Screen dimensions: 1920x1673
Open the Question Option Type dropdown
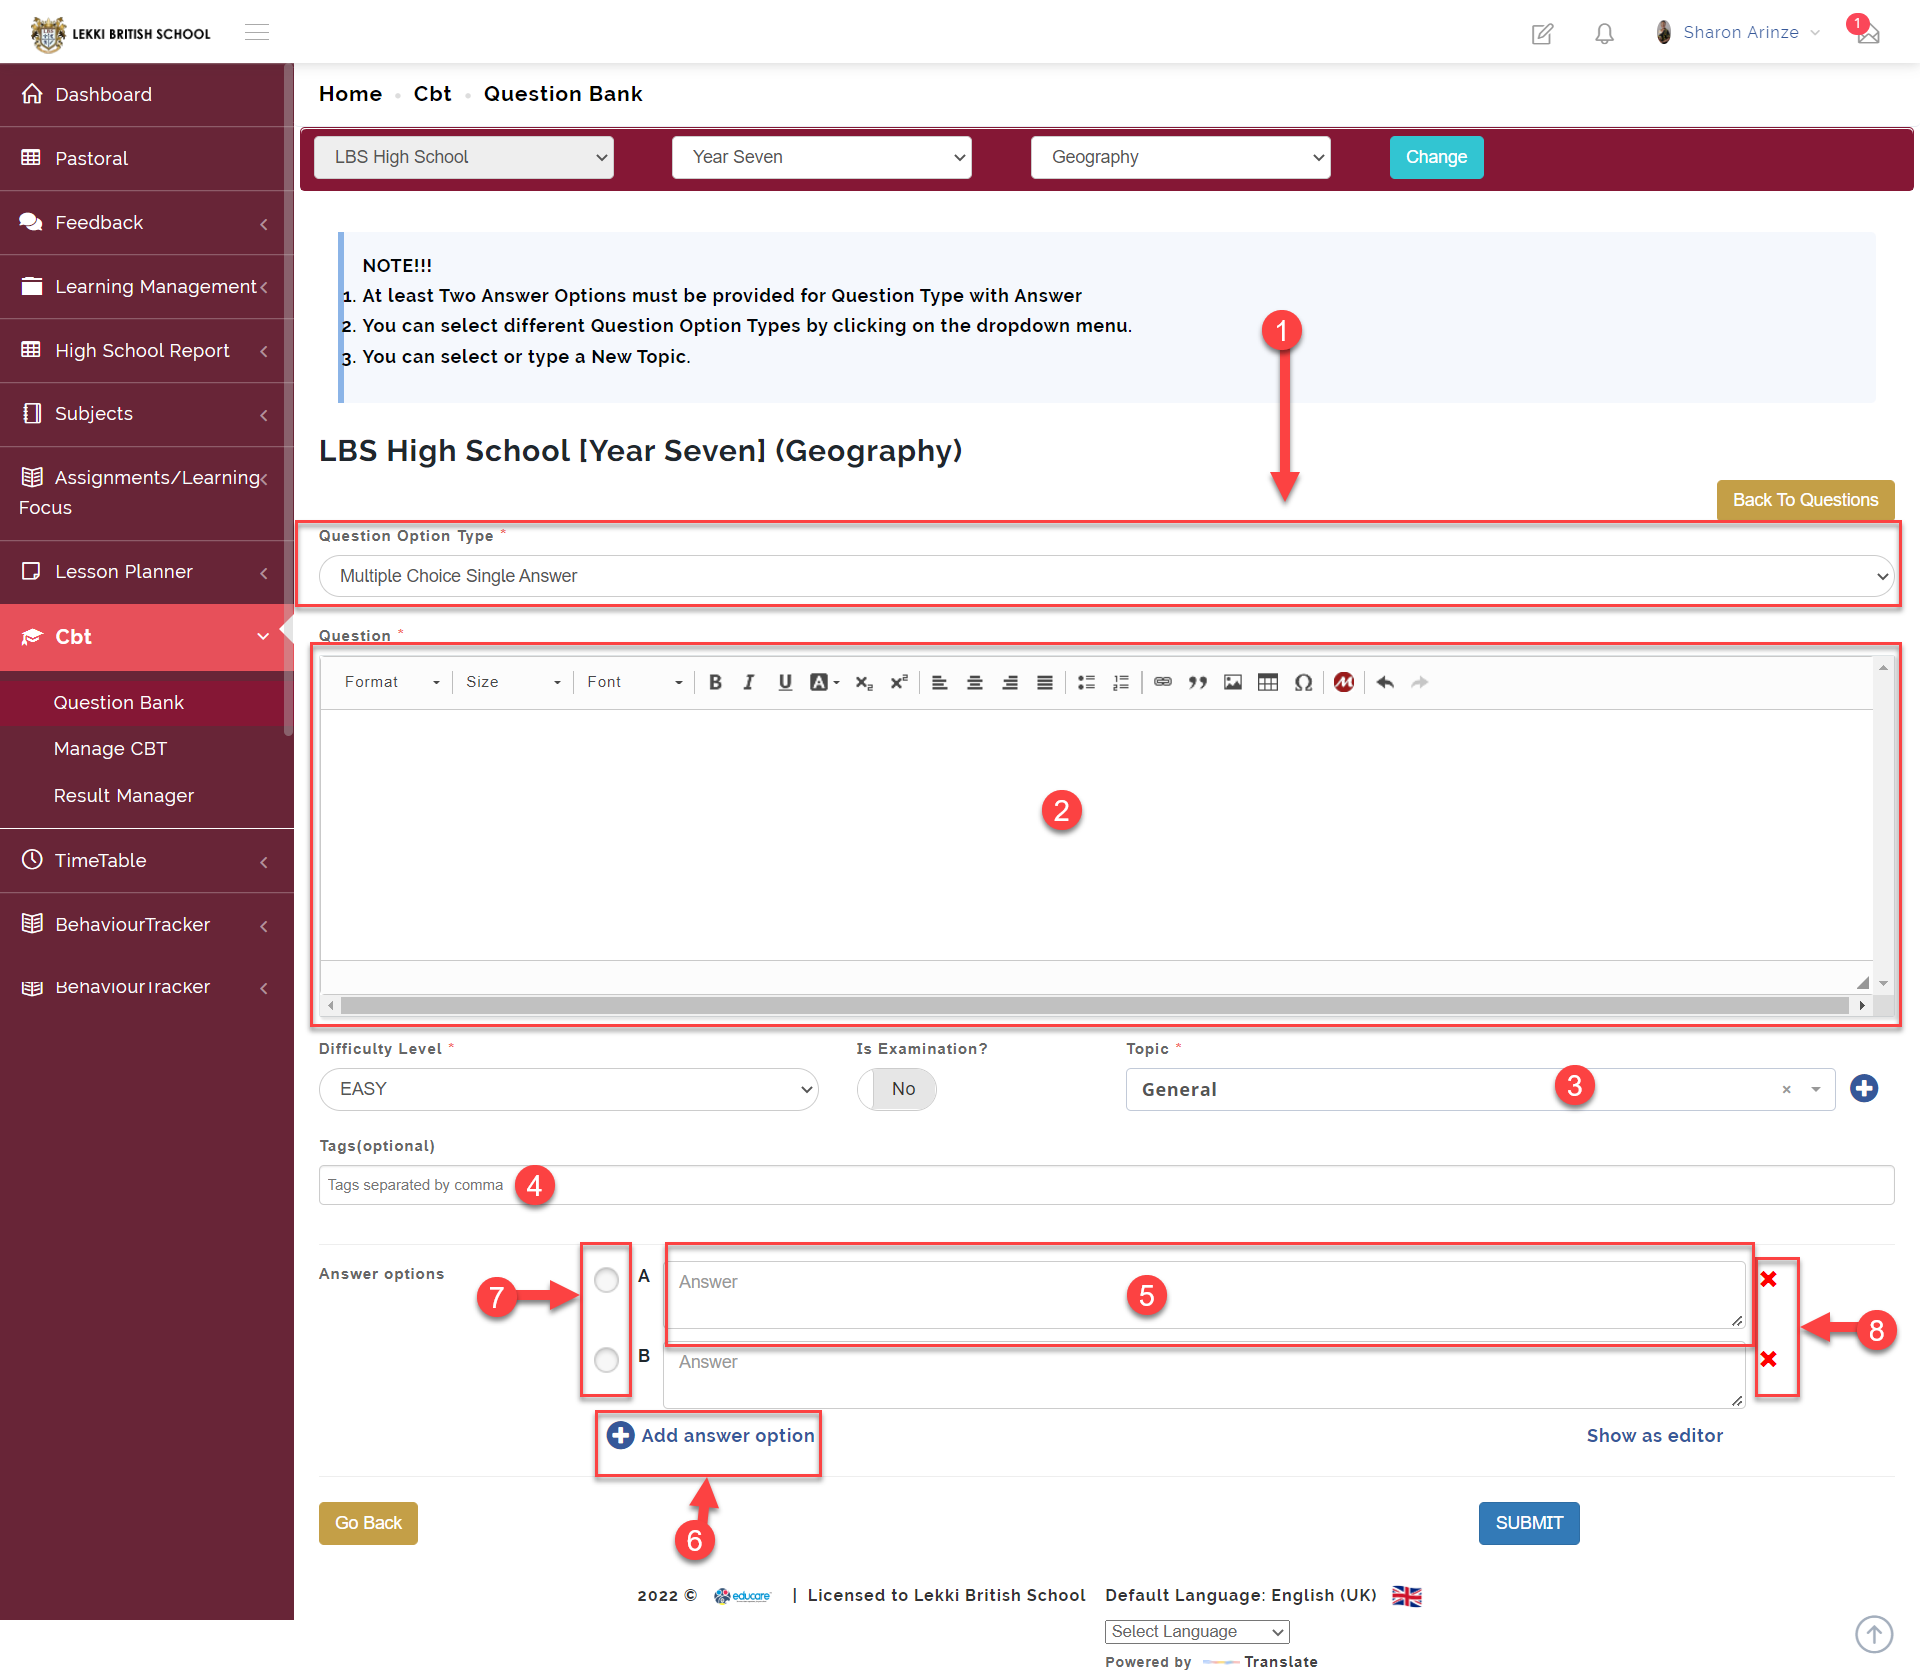coord(1106,576)
